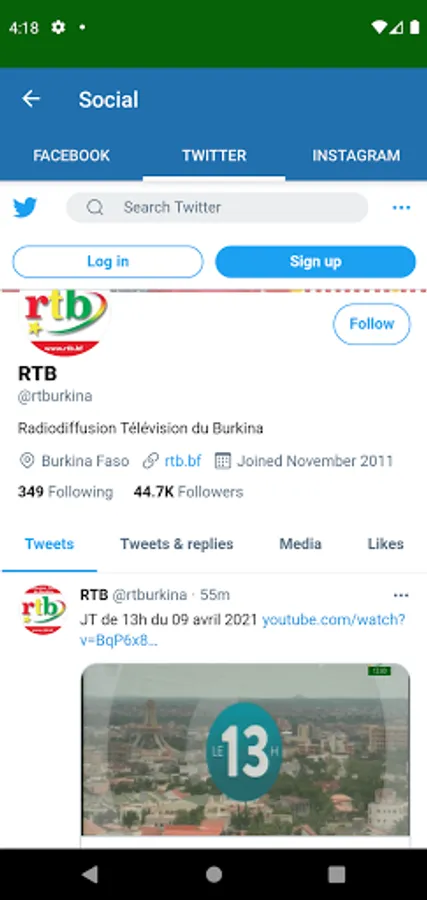Tap the back arrow beside Social
427x900 pixels.
[31, 99]
